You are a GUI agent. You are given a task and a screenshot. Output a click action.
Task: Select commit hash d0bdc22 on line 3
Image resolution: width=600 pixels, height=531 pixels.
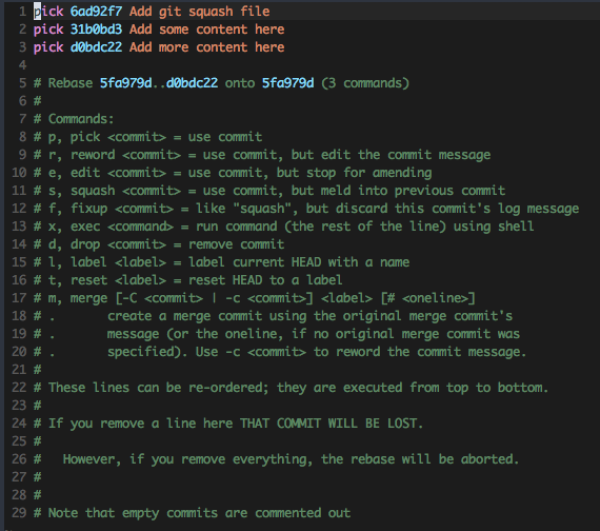(96, 46)
